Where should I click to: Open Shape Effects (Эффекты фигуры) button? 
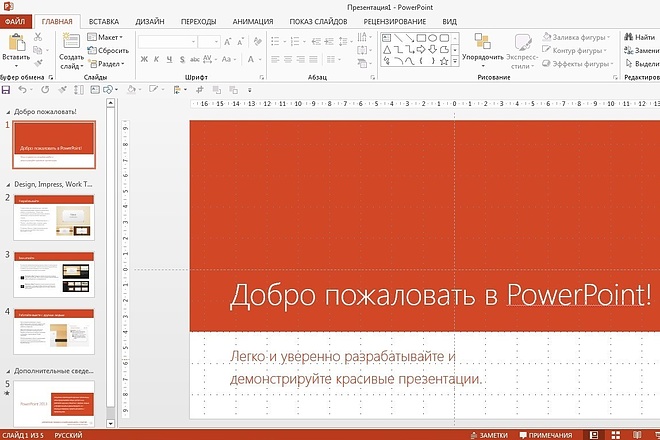[578, 64]
